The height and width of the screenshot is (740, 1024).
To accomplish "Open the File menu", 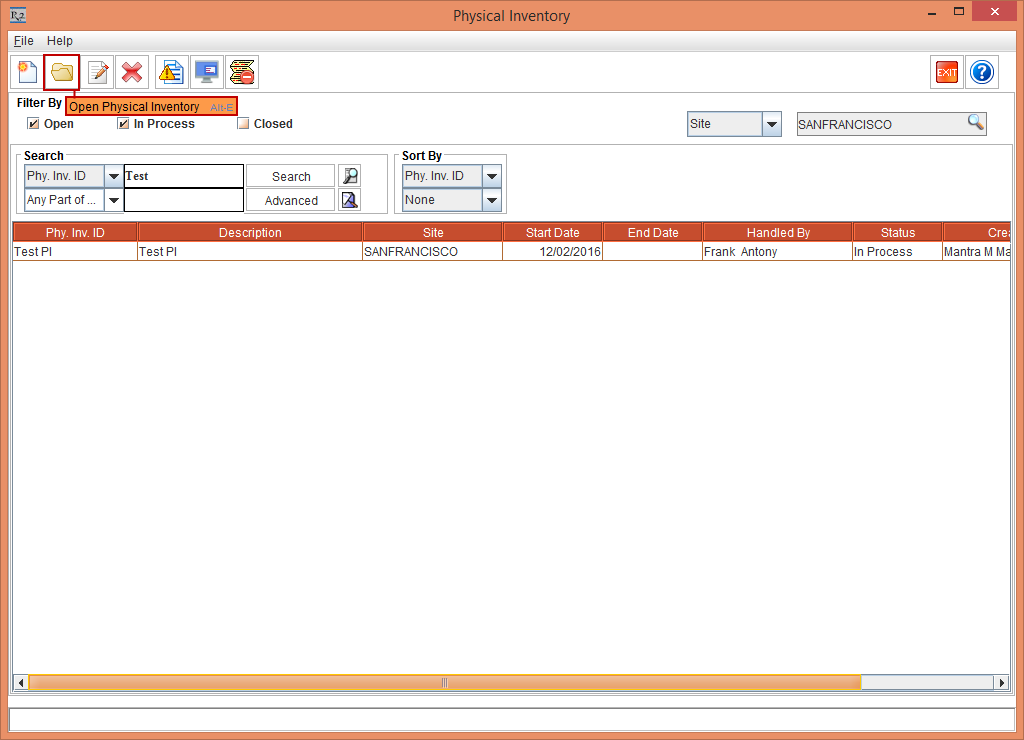I will [24, 41].
